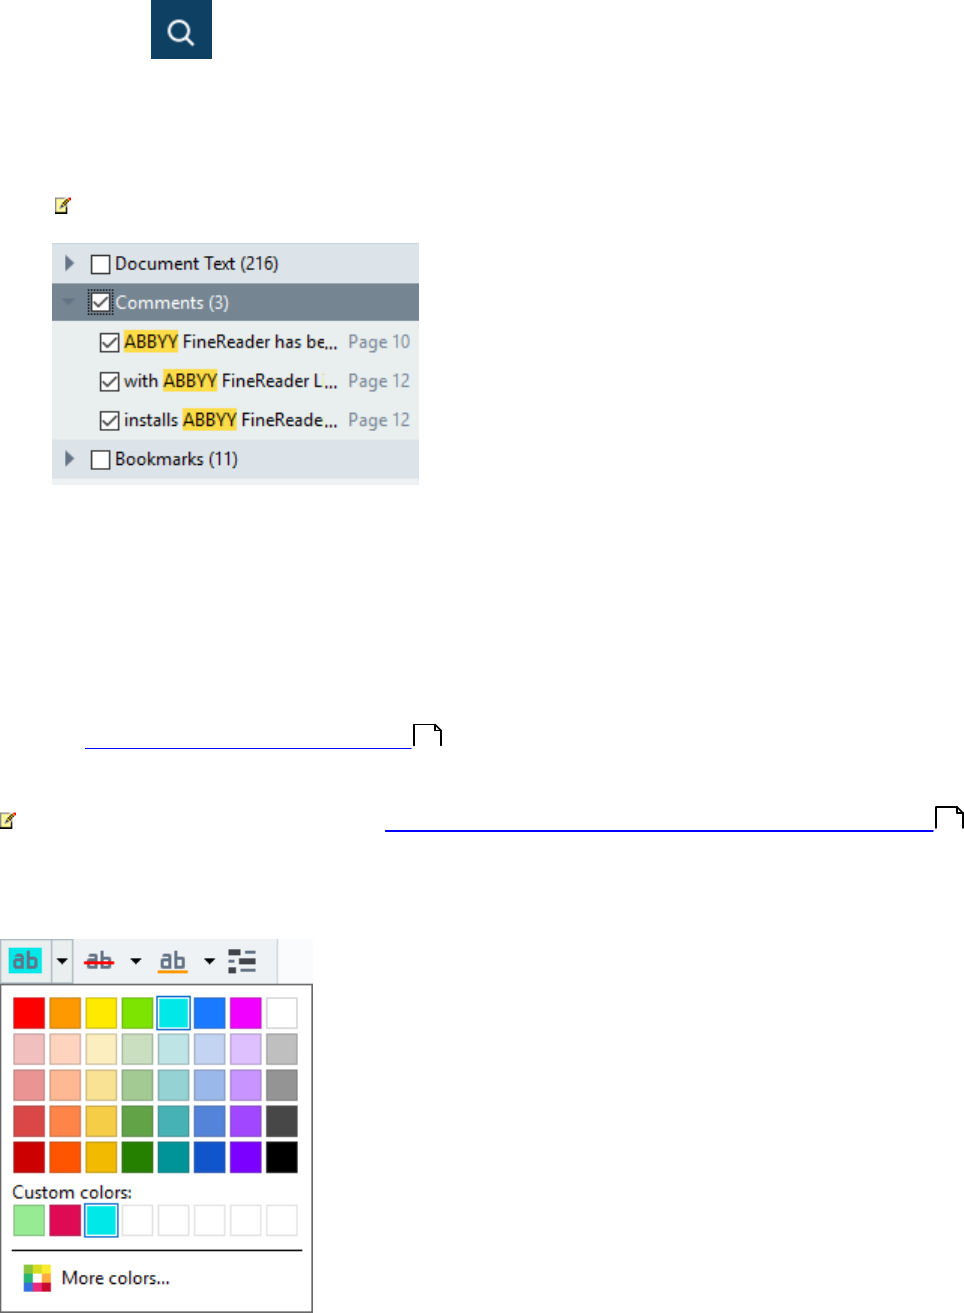The width and height of the screenshot is (964, 1313).
Task: Uncheck the Comments (3) checkbox
Action: pyautogui.click(x=100, y=302)
